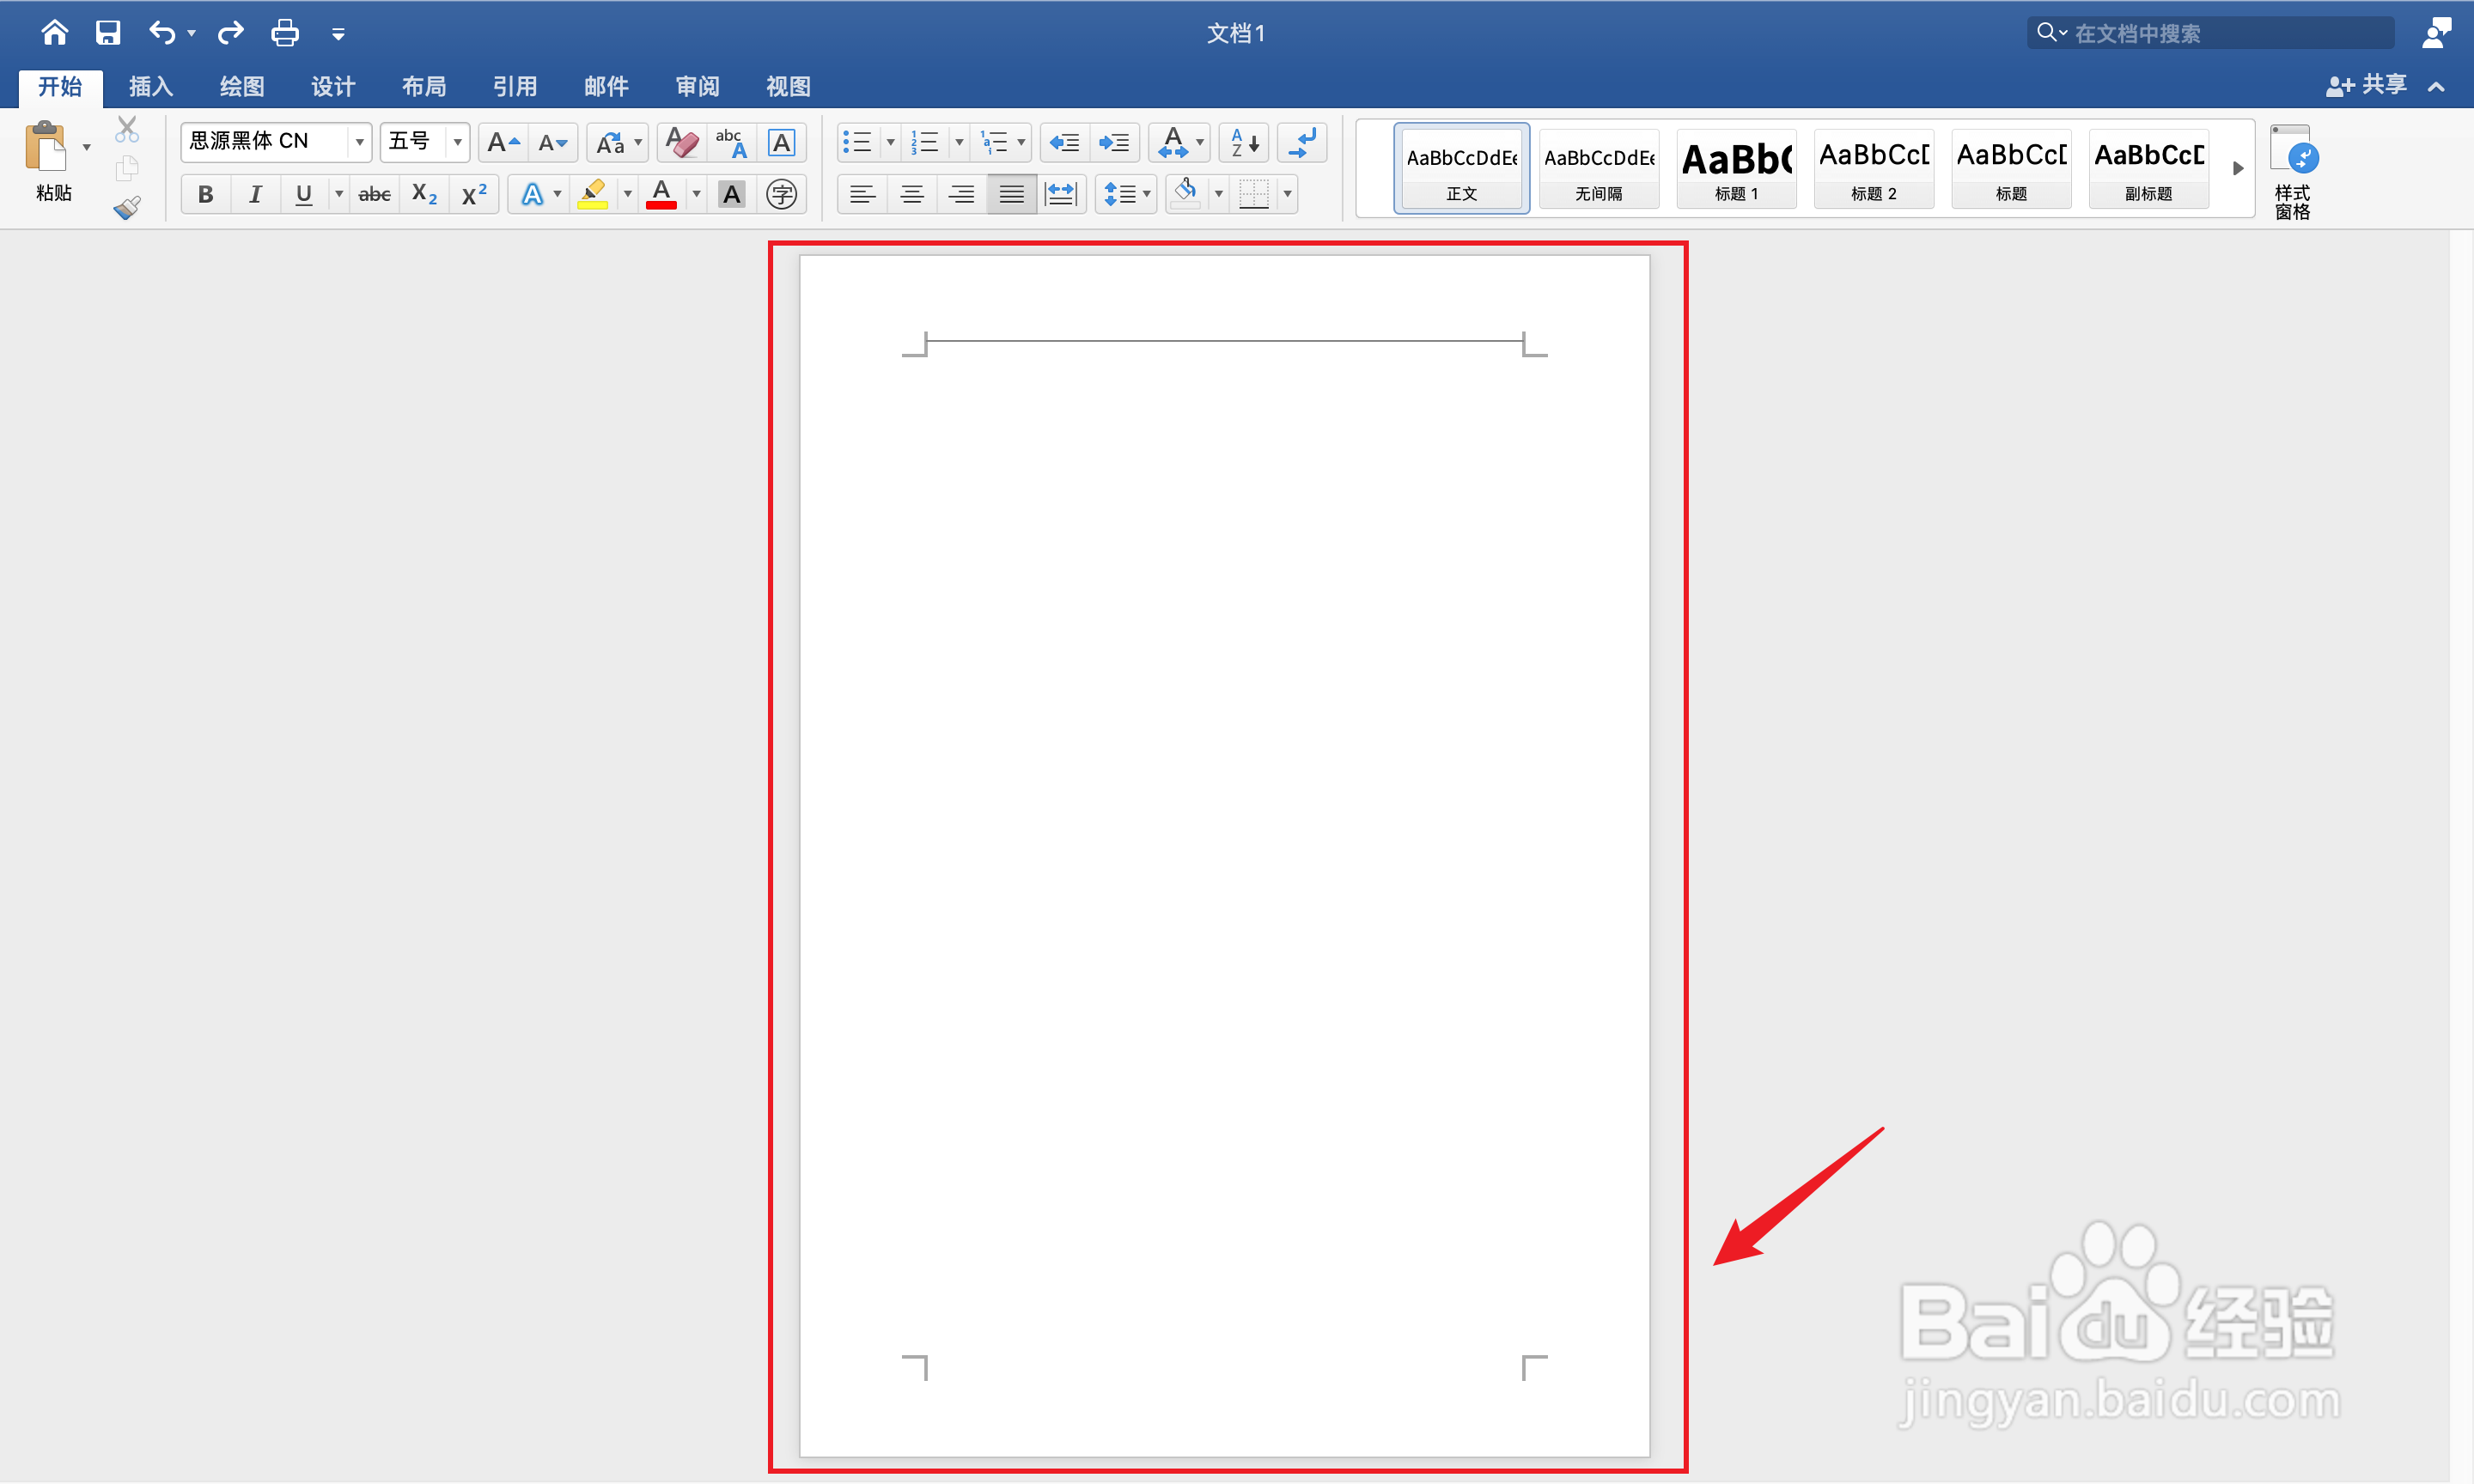Image resolution: width=2474 pixels, height=1484 pixels.
Task: Toggle Bold formatting
Action: [205, 194]
